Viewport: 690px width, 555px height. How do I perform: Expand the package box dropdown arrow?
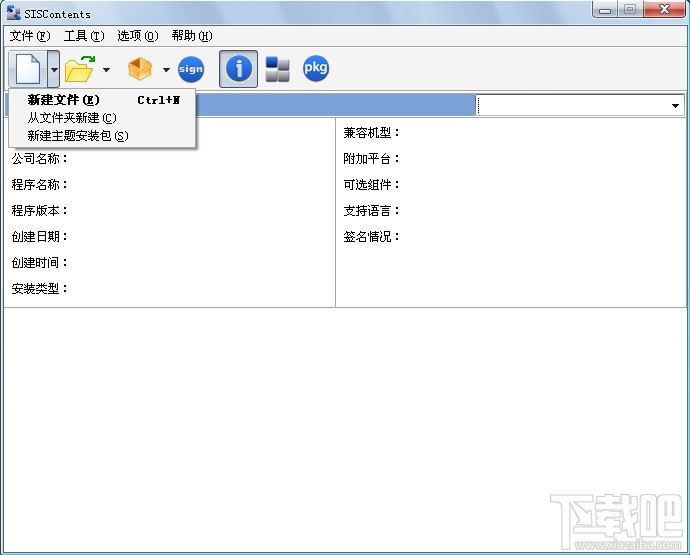[x=166, y=70]
